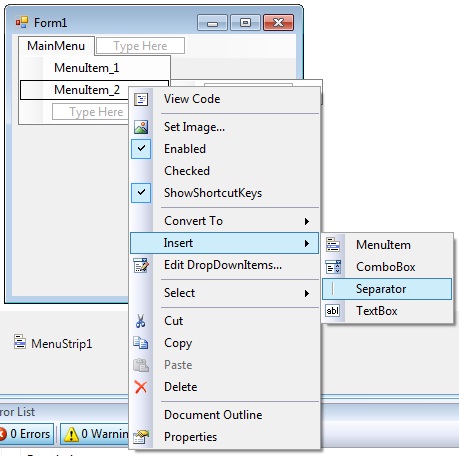The image size is (459, 456).
Task: Click the Set Image picture icon
Action: click(x=141, y=127)
